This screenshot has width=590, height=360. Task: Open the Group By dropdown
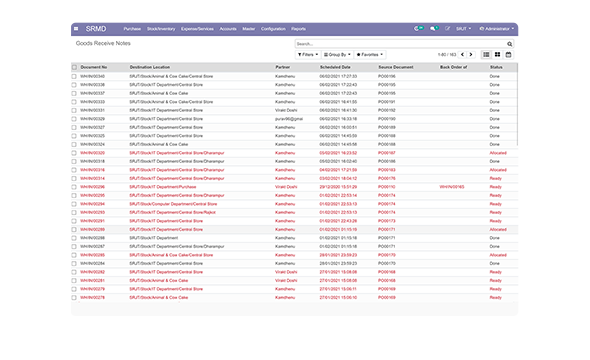337,55
